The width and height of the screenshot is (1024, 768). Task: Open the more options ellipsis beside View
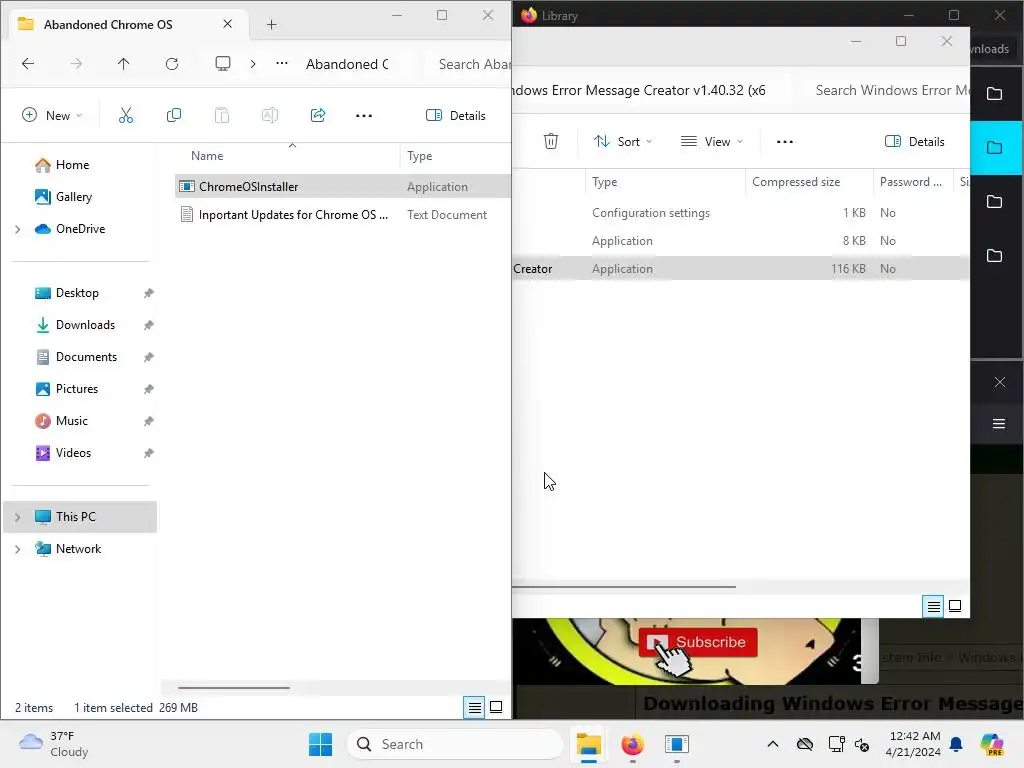click(784, 142)
